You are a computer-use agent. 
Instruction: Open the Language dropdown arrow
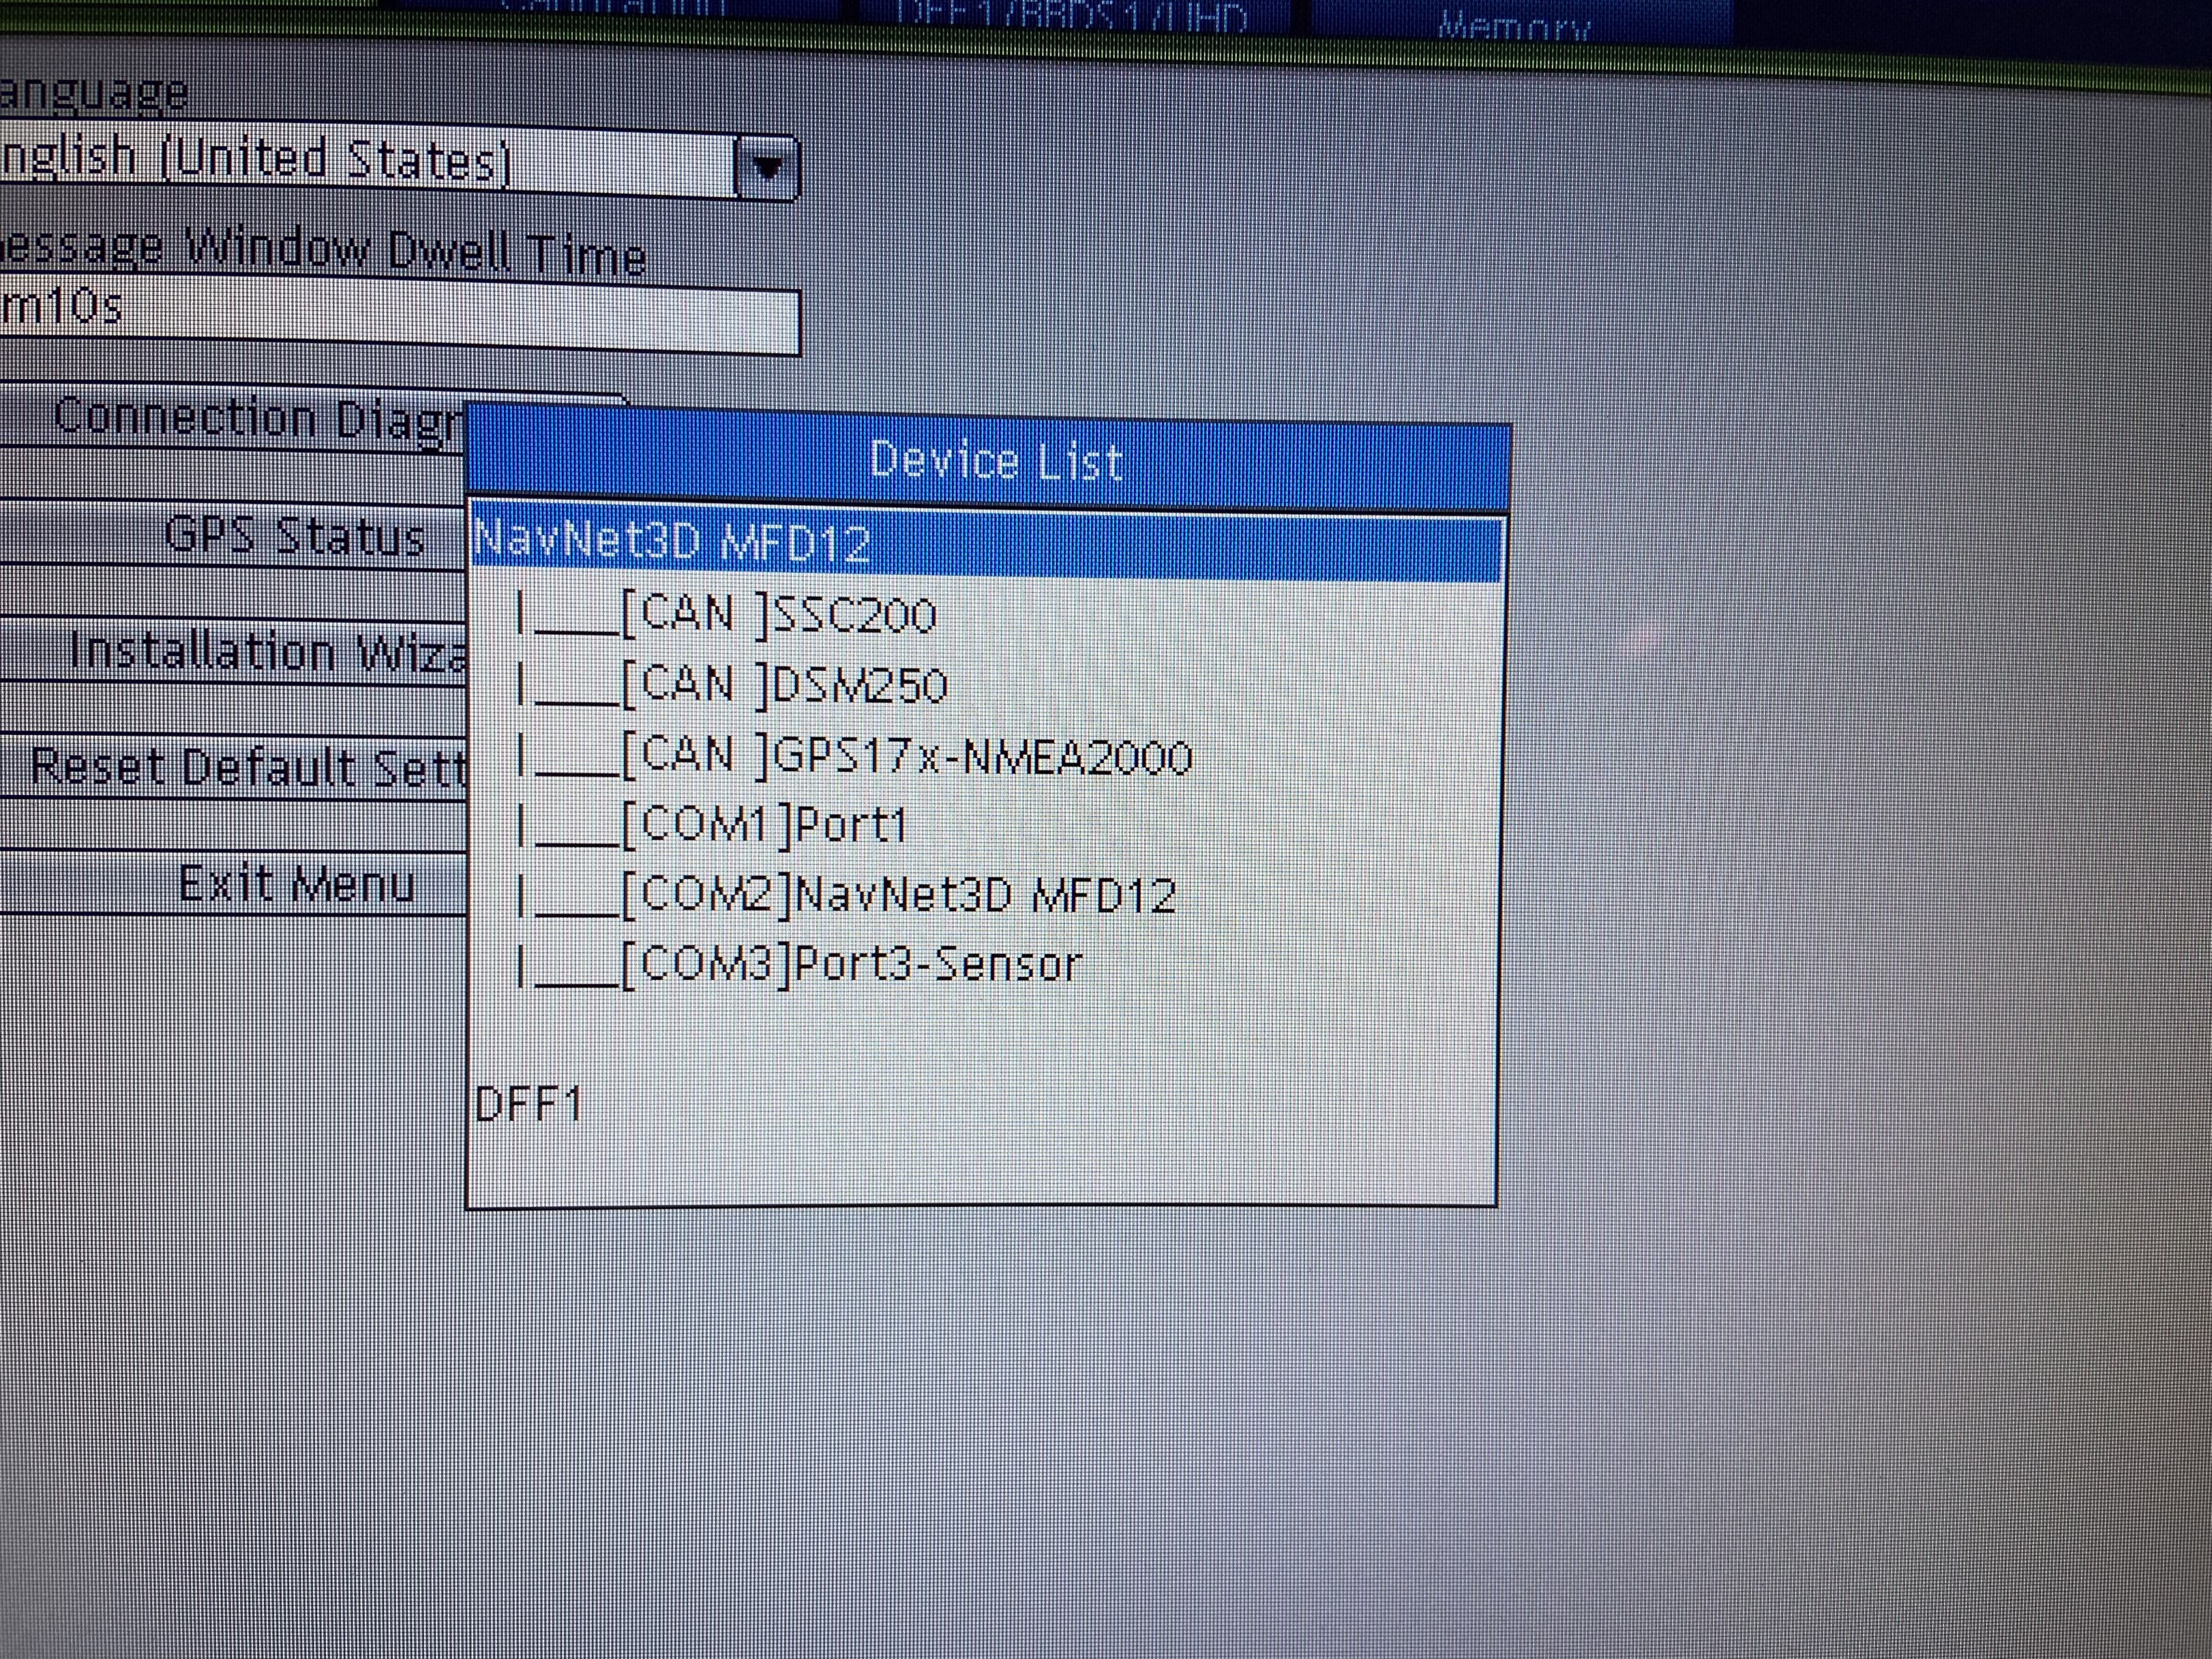click(767, 168)
